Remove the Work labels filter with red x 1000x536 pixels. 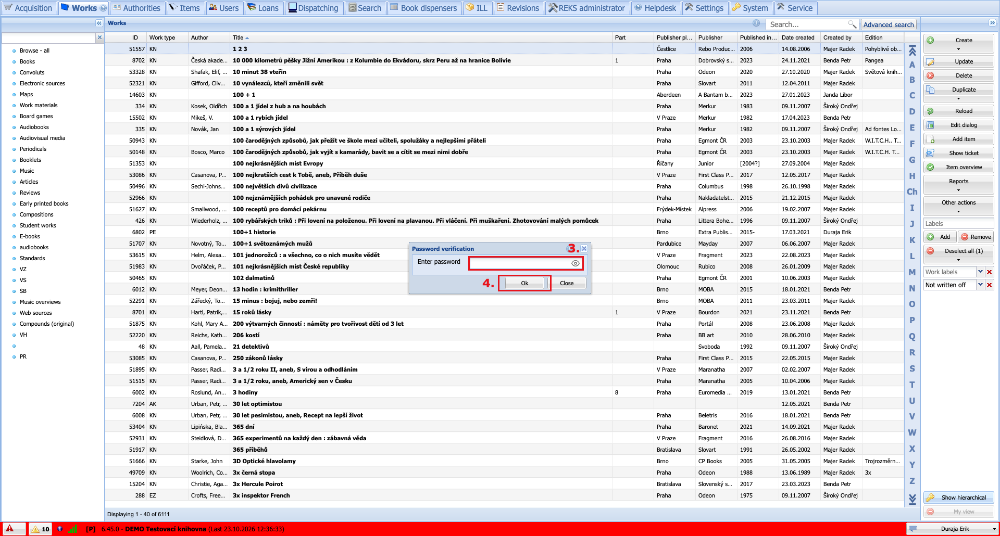coord(990,272)
